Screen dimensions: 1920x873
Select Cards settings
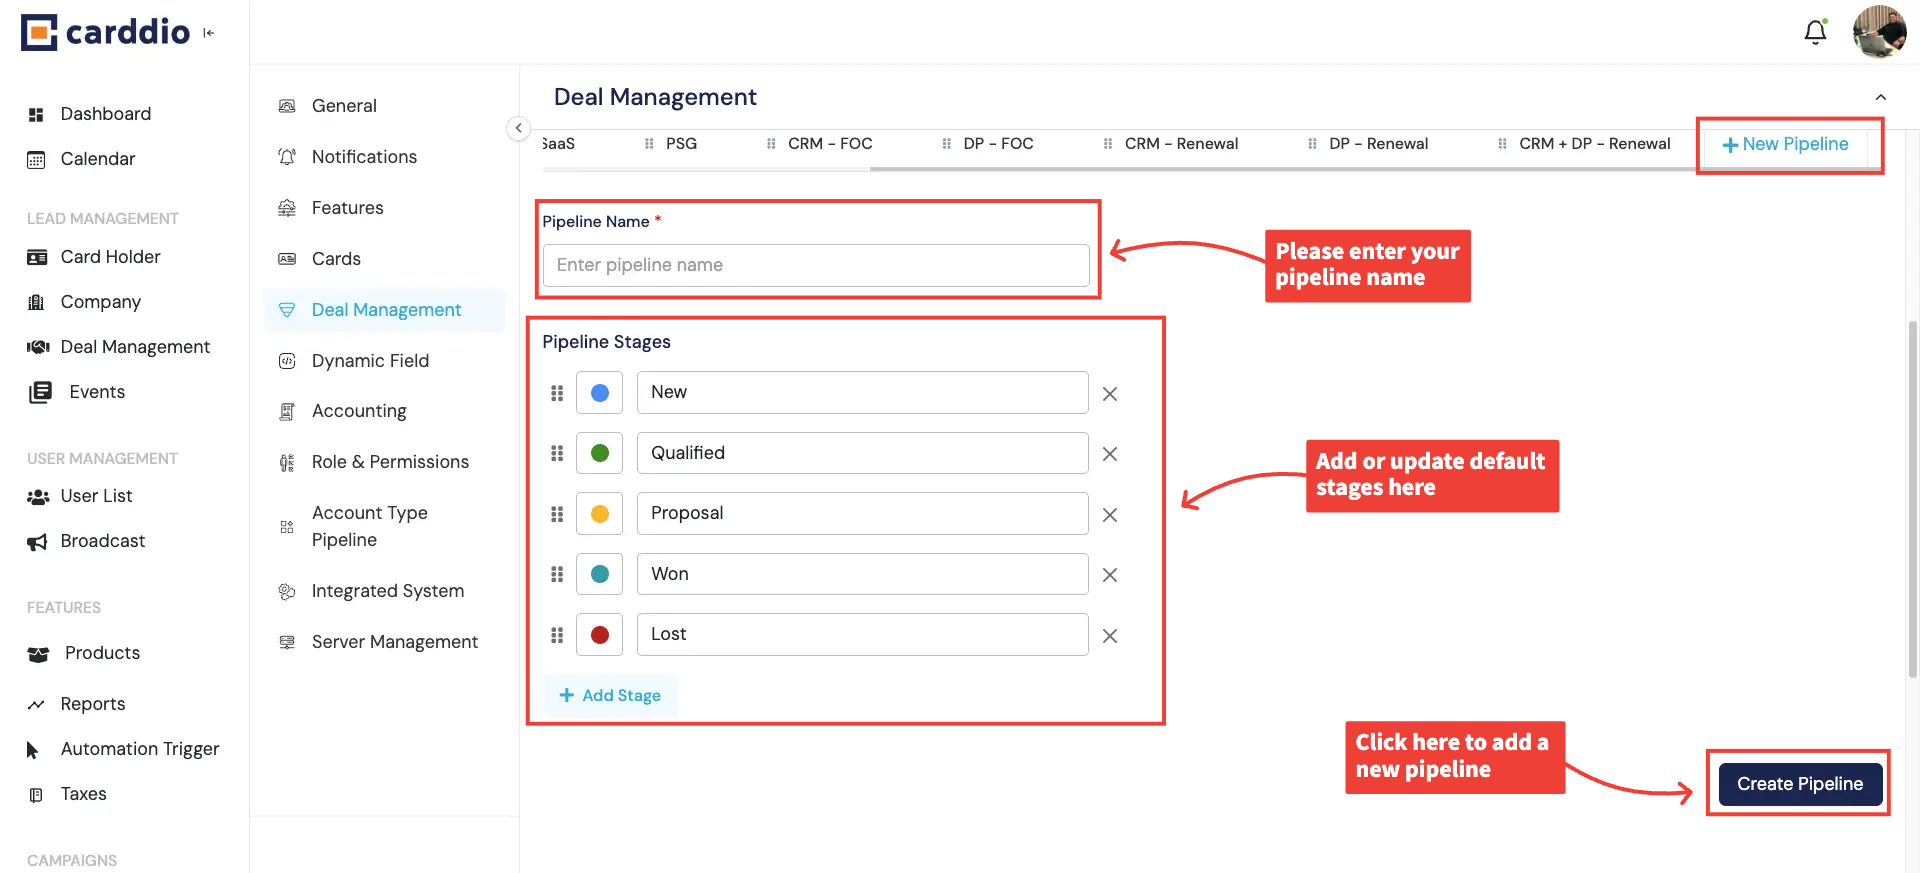[336, 259]
